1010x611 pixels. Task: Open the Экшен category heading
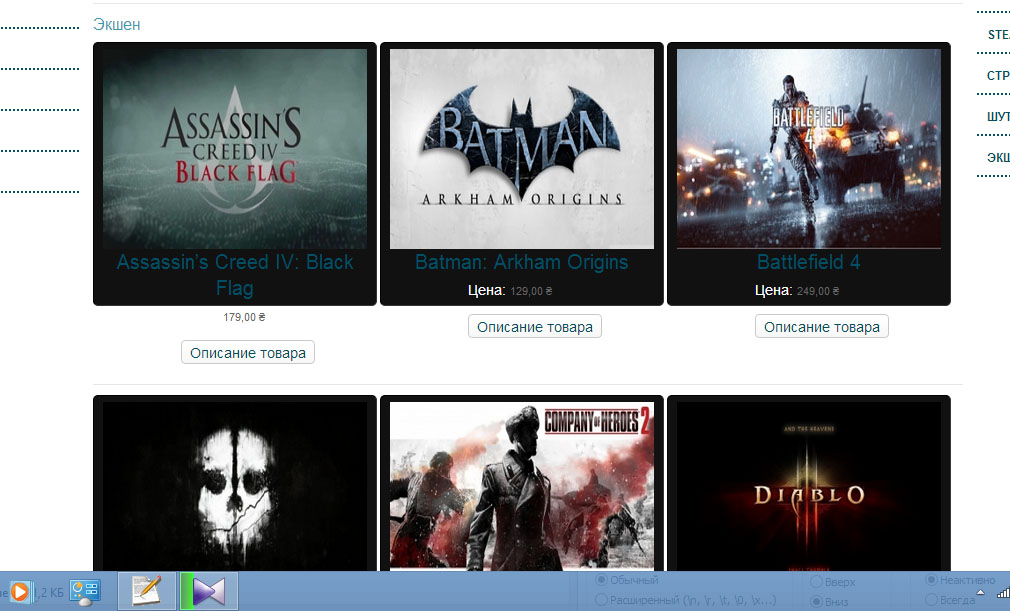[x=117, y=24]
